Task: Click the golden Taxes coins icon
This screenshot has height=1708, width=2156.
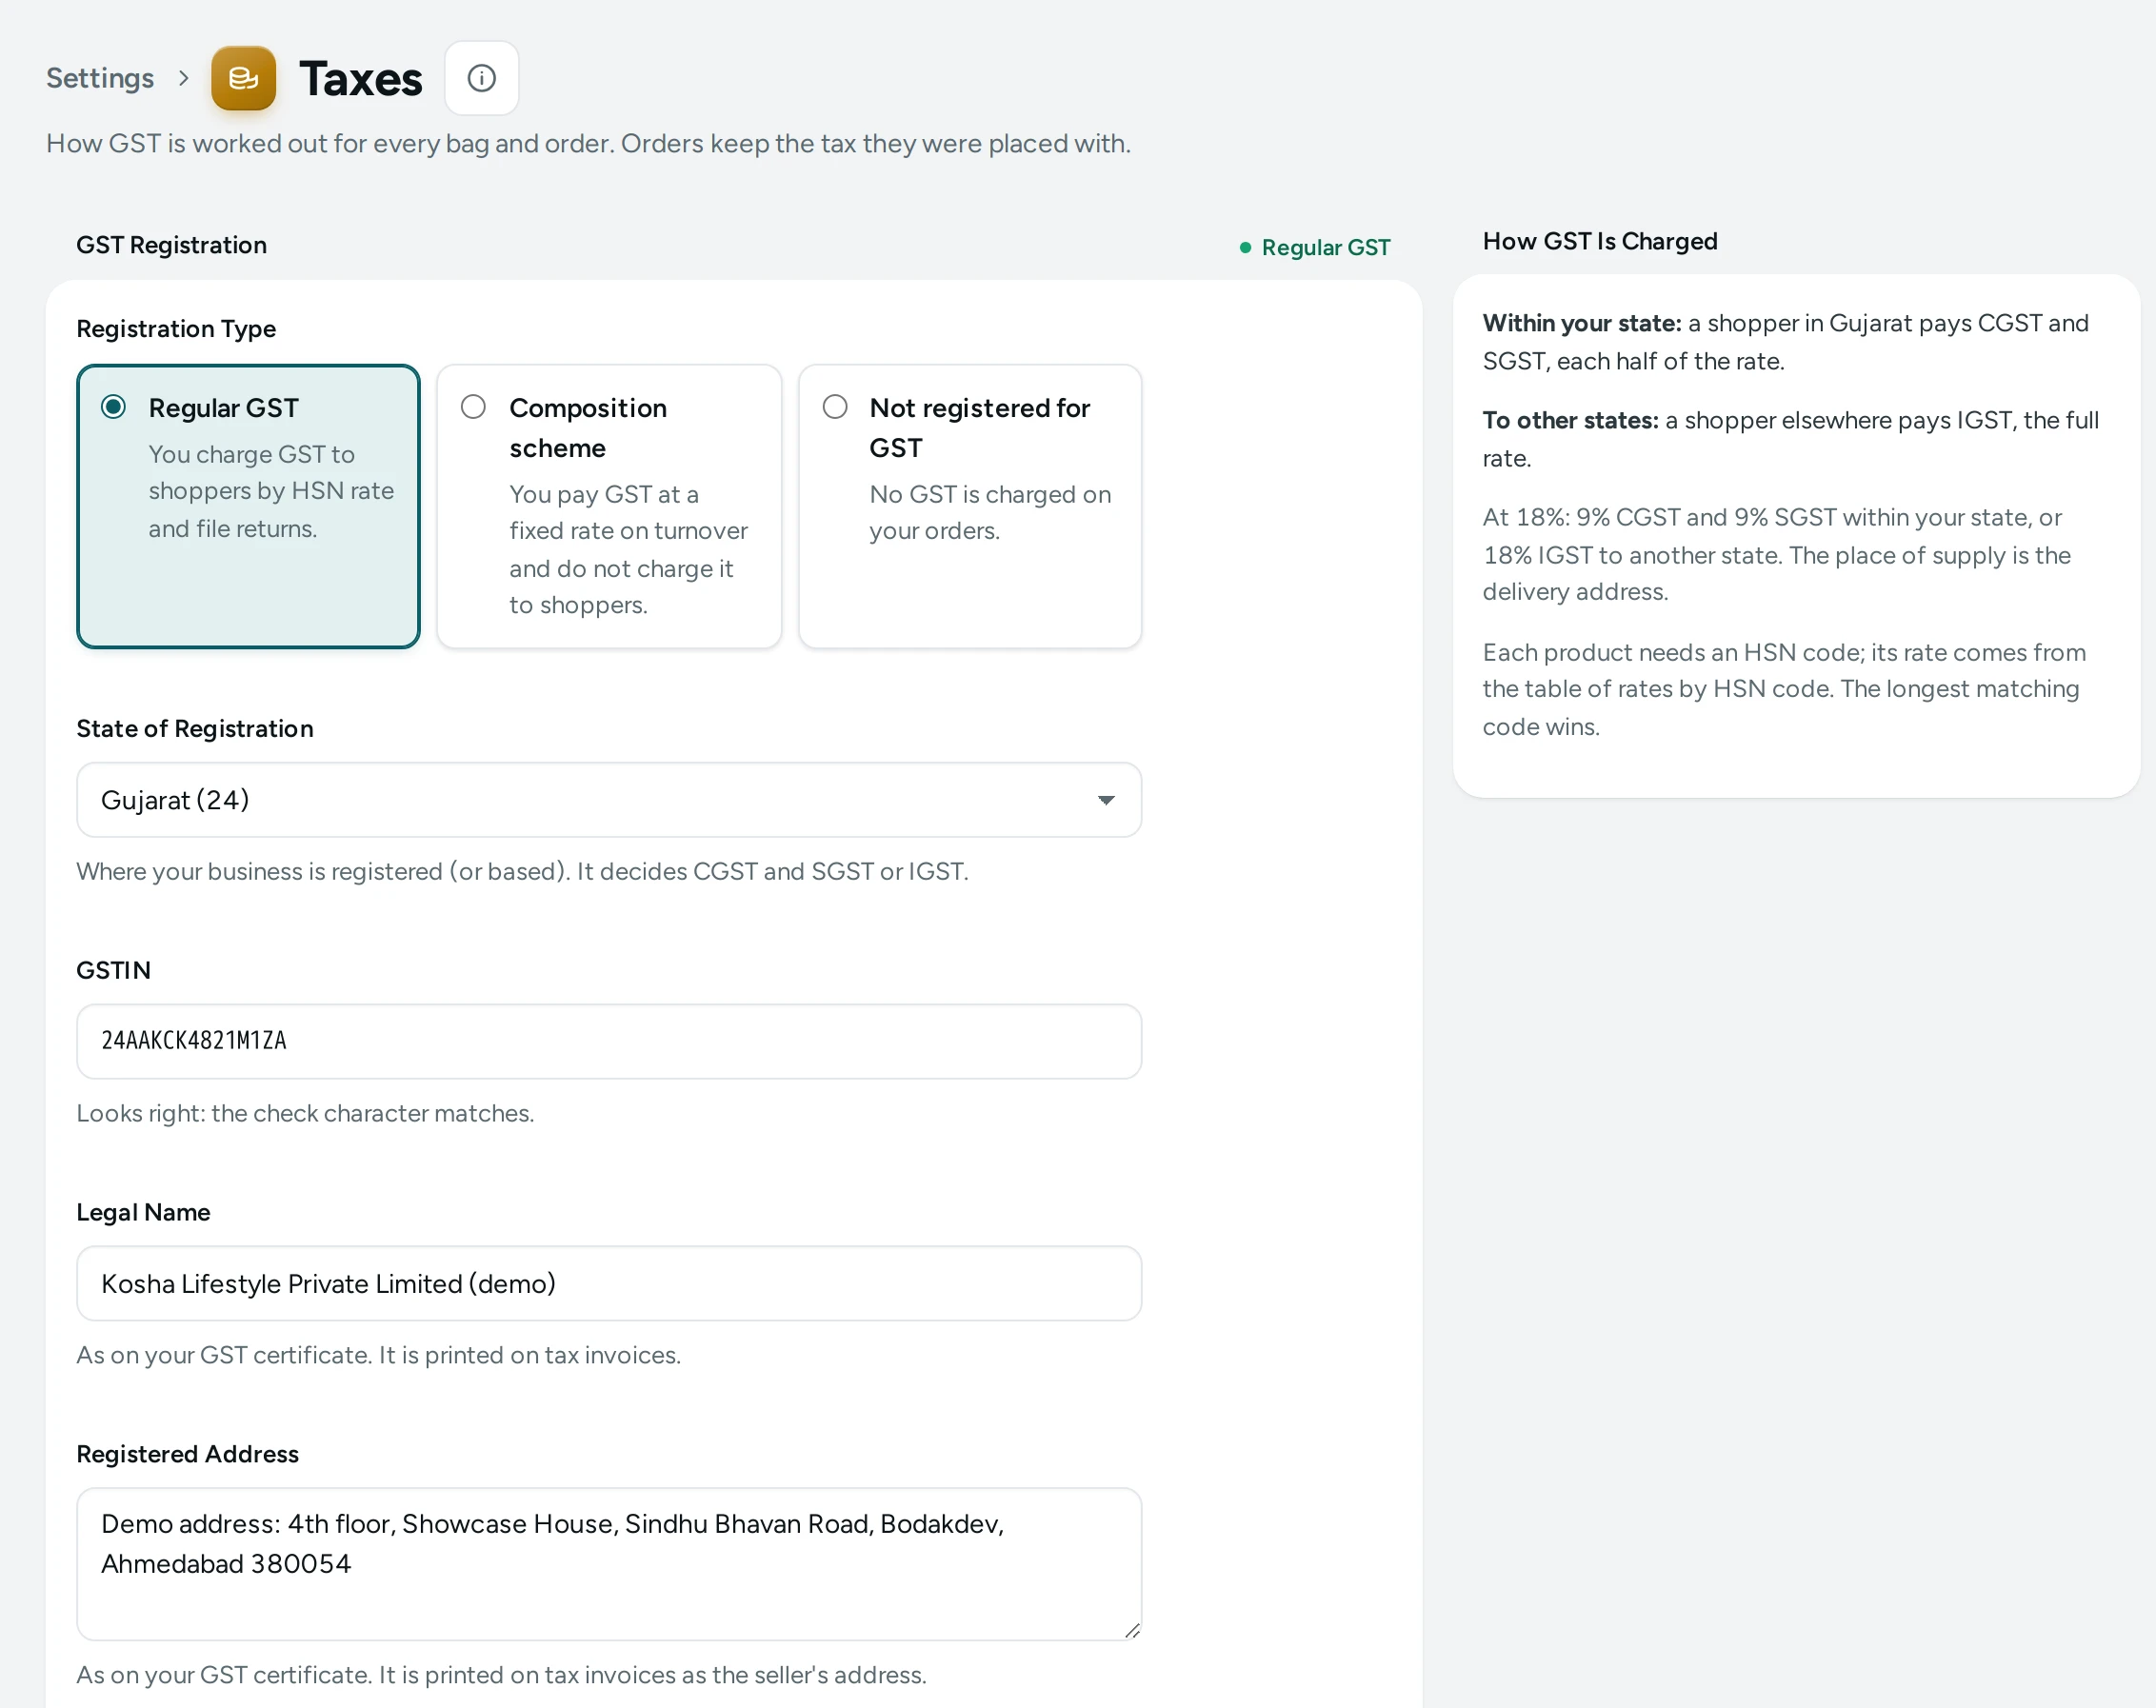Action: 243,78
